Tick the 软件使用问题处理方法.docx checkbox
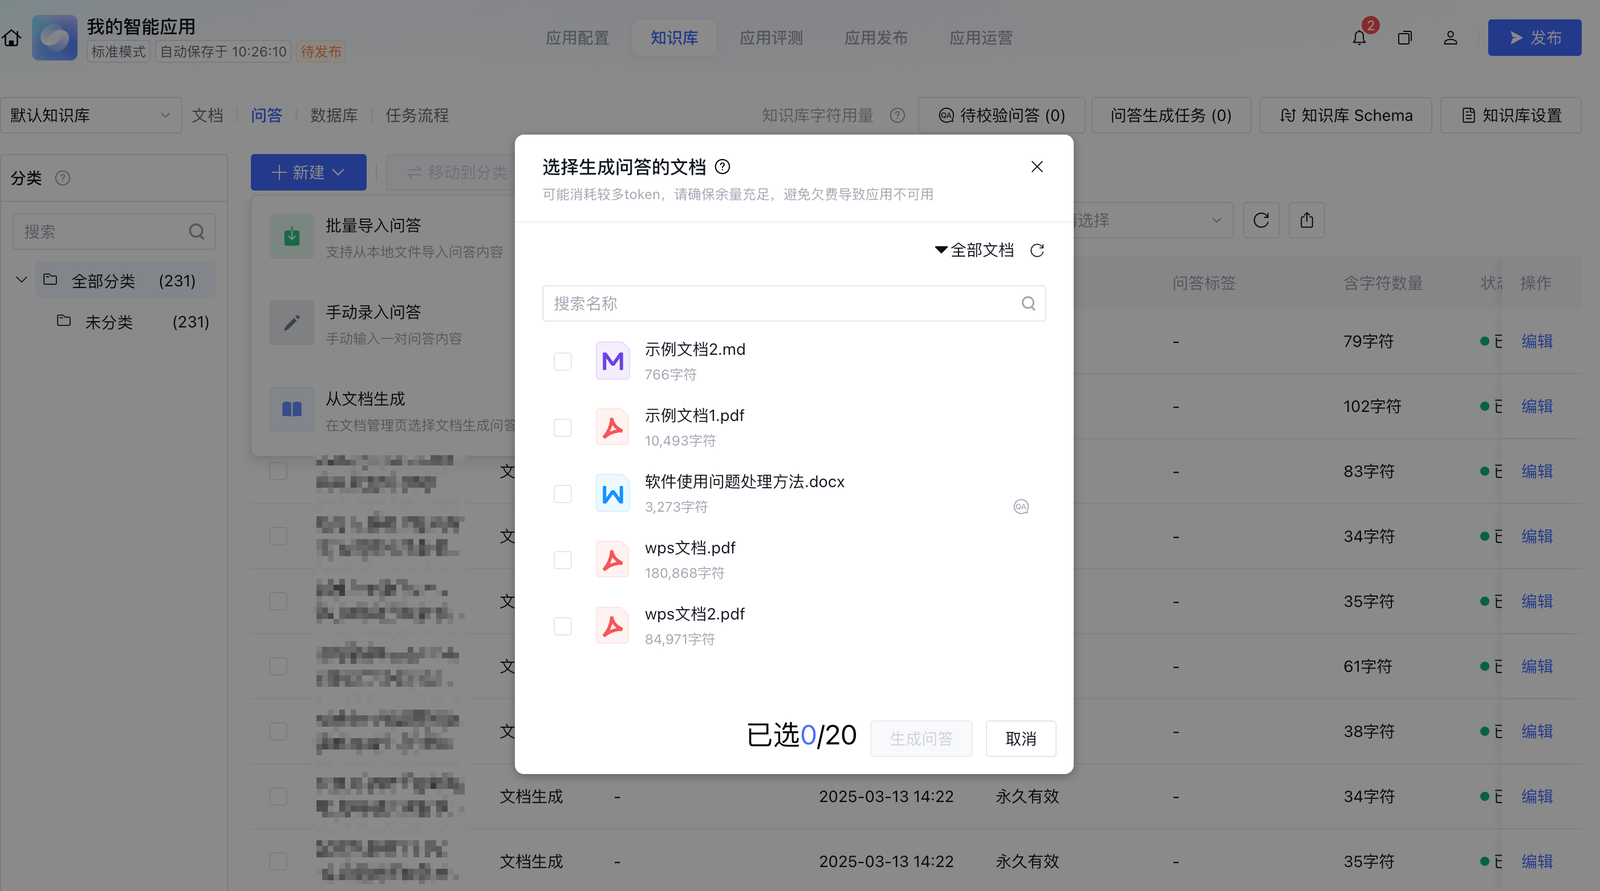Screen dimensions: 1600x891 563,494
